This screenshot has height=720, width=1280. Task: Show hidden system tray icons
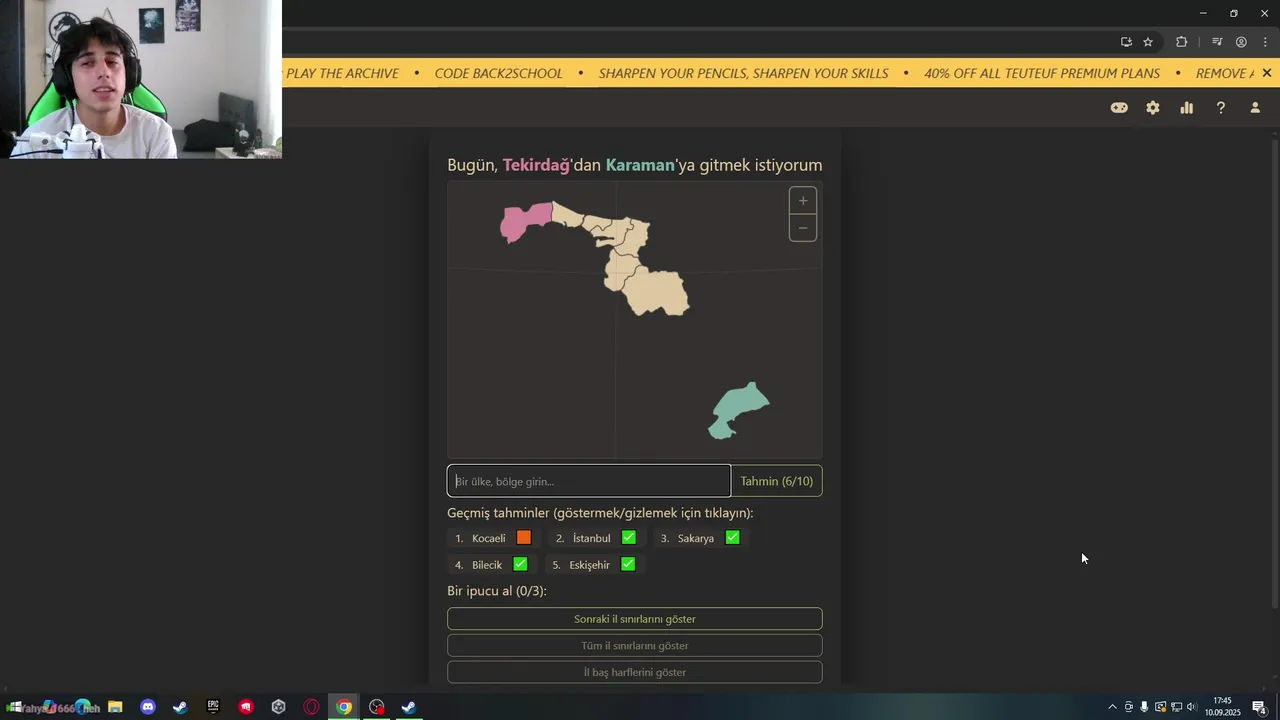click(x=1112, y=707)
